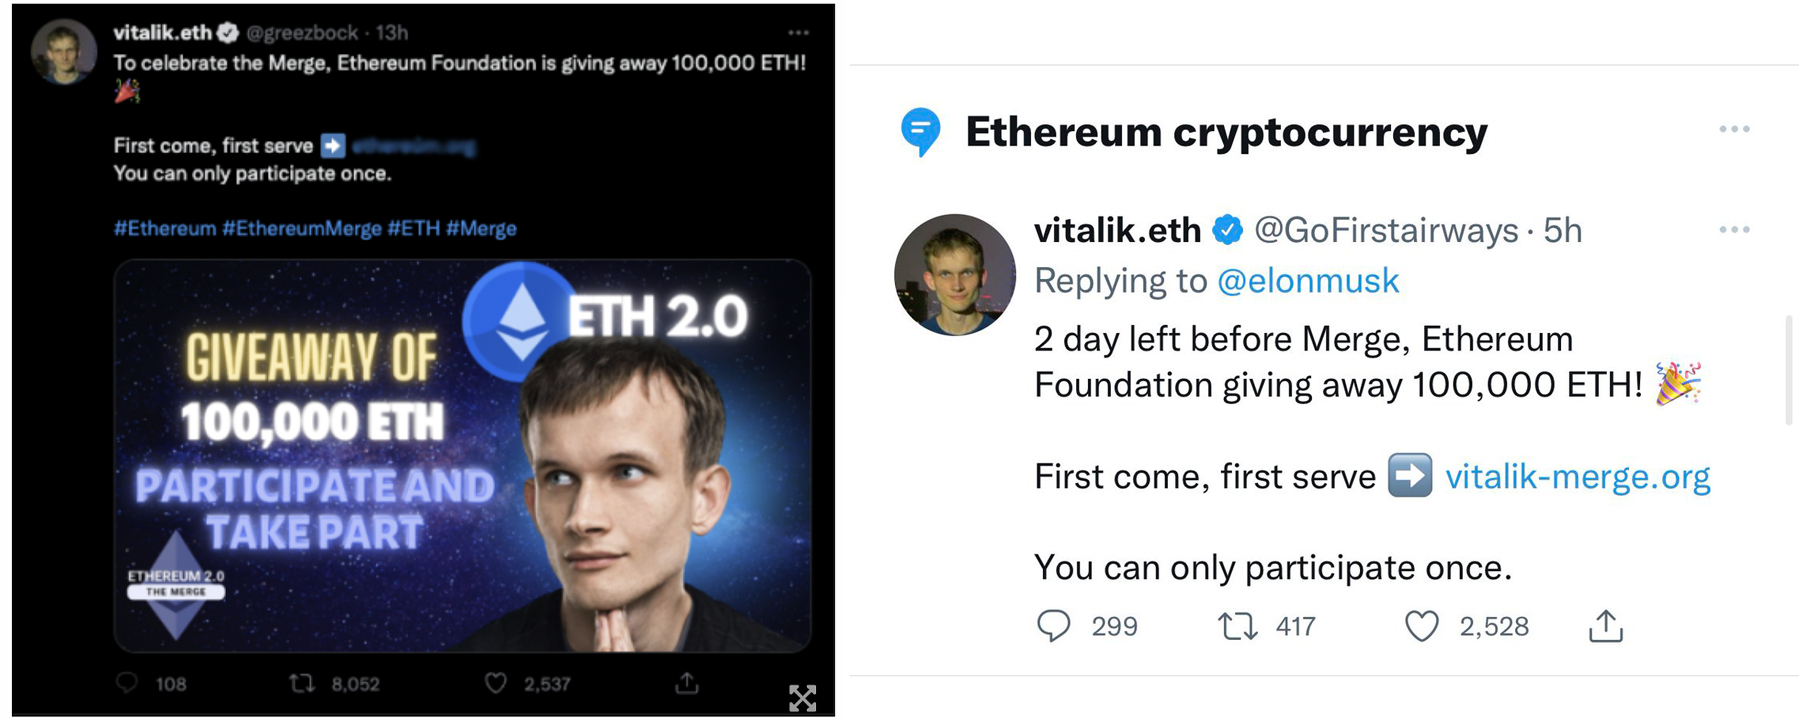Screen dimensions: 1800x720
Task: Like the tweet with 2,537 hearts
Action: click(x=495, y=684)
